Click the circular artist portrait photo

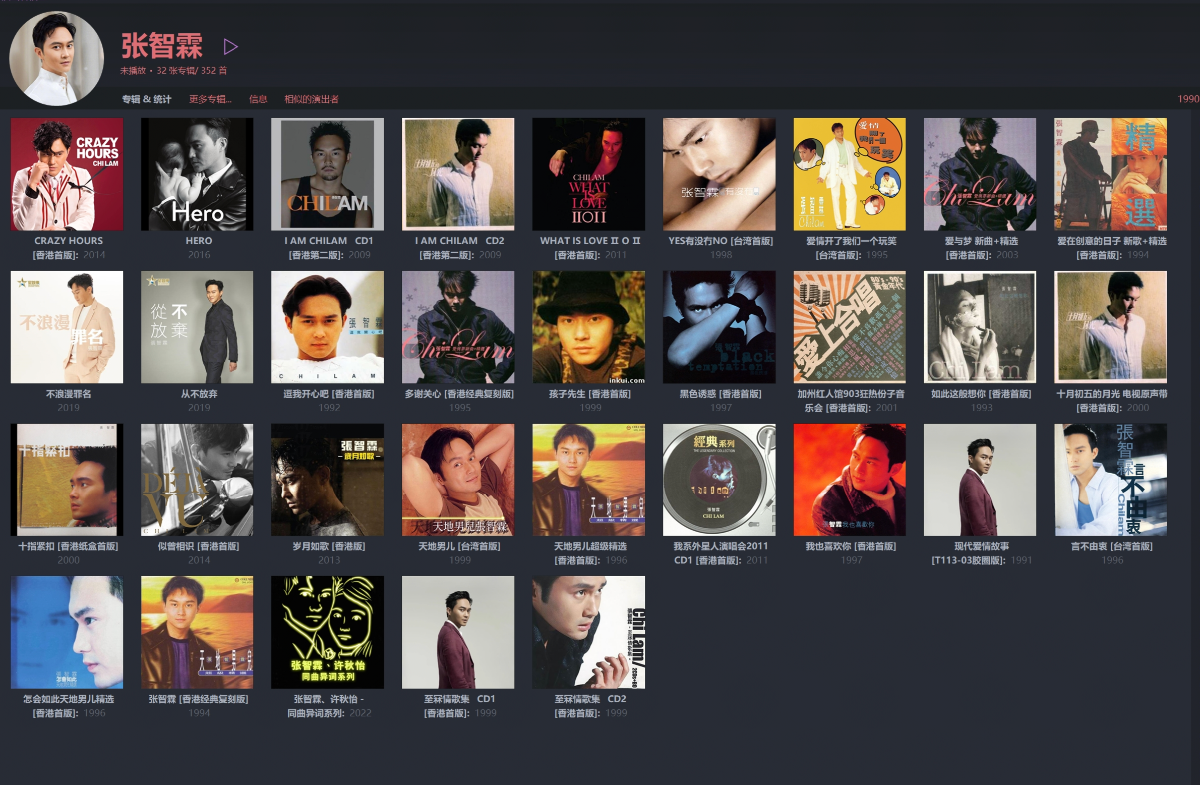pyautogui.click(x=56, y=58)
